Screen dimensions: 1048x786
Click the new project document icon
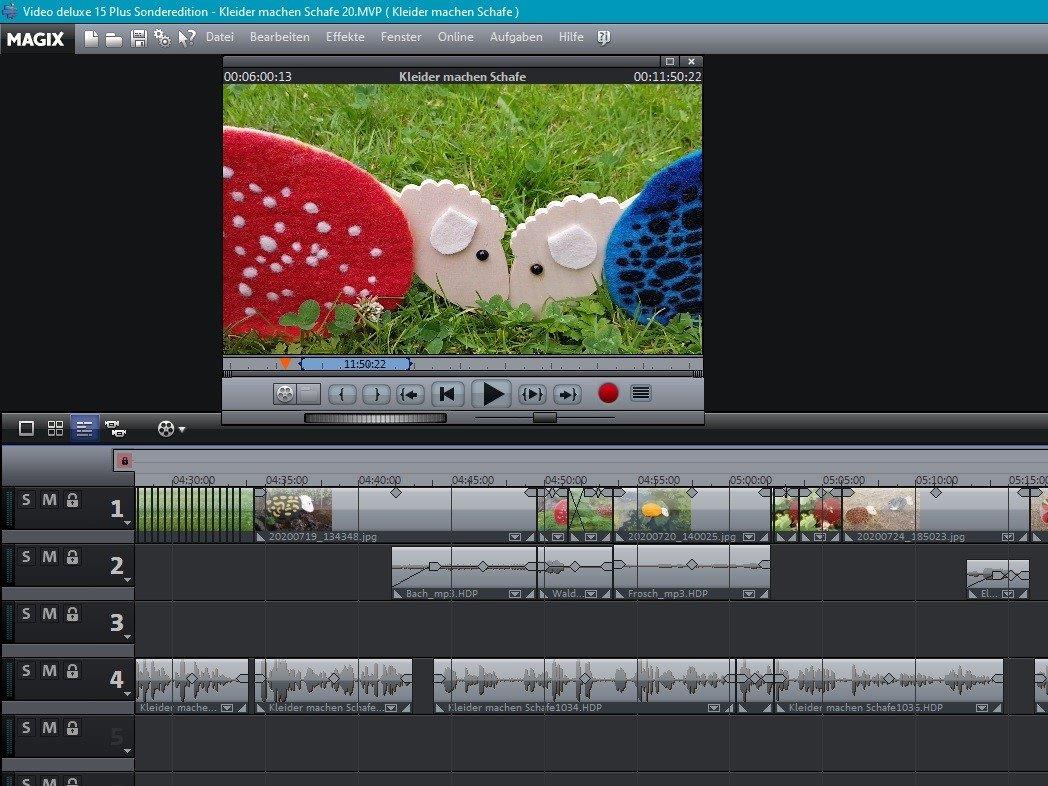[x=91, y=38]
